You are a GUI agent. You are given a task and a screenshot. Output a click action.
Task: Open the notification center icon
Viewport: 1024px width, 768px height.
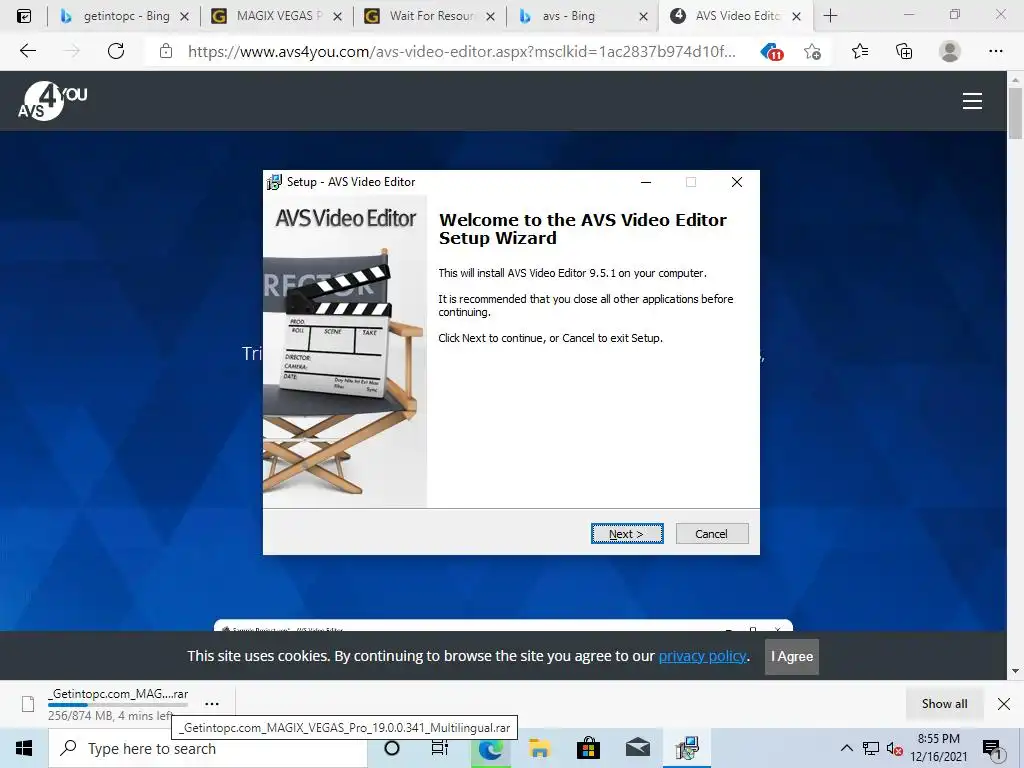(x=992, y=749)
